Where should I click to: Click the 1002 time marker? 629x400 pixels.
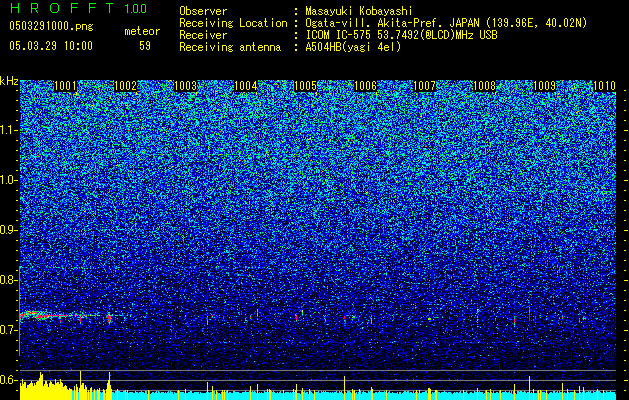[x=126, y=86]
